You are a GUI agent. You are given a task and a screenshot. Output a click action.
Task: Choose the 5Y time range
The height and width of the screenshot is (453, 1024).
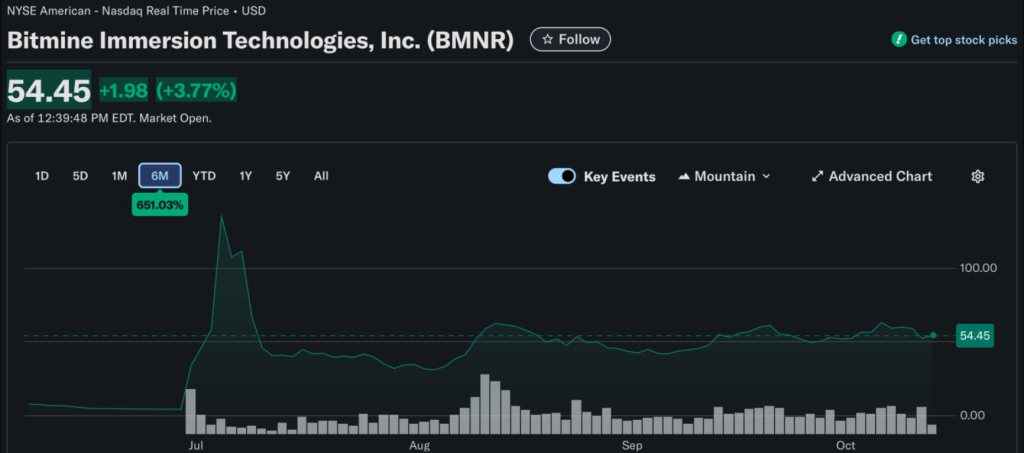pyautogui.click(x=283, y=176)
